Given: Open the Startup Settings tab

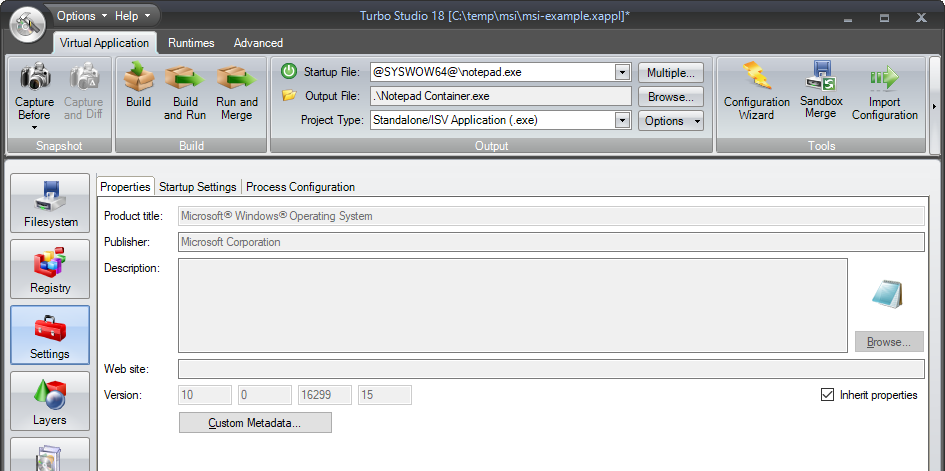Looking at the screenshot, I should pyautogui.click(x=198, y=187).
